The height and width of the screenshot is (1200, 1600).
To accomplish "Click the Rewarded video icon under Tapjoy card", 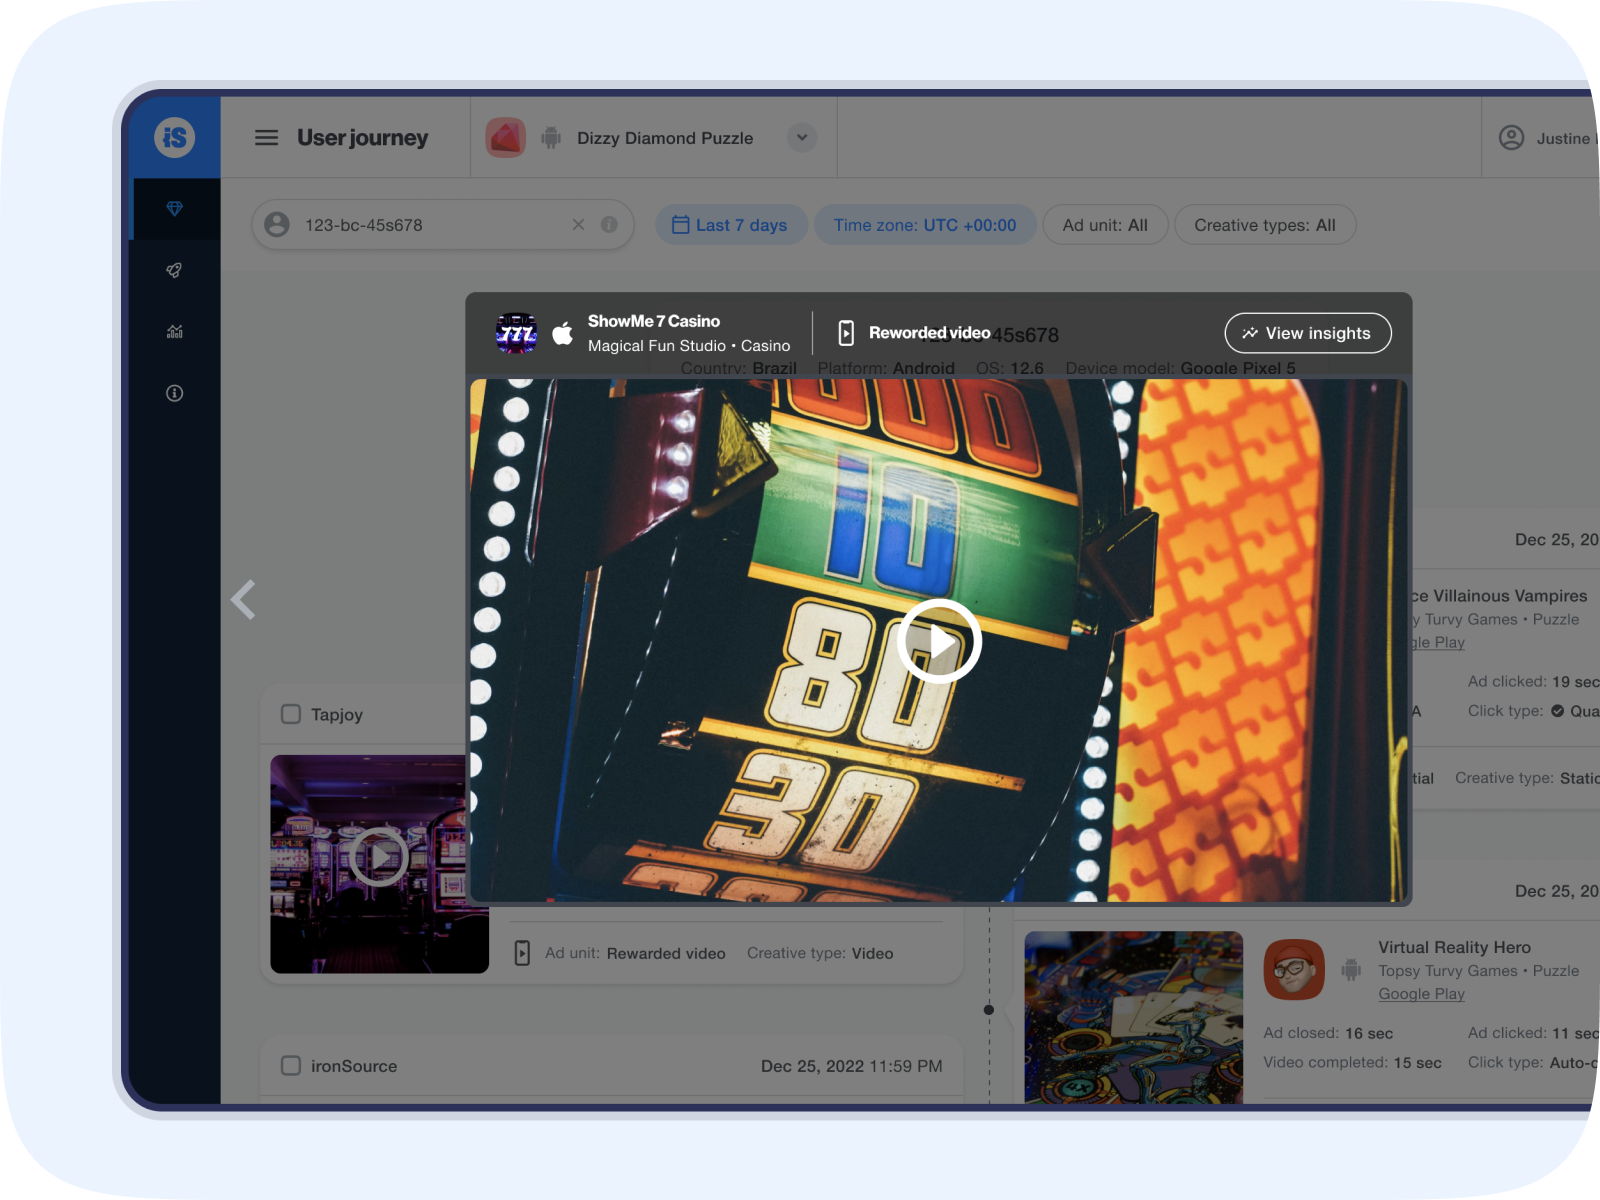I will coord(522,953).
